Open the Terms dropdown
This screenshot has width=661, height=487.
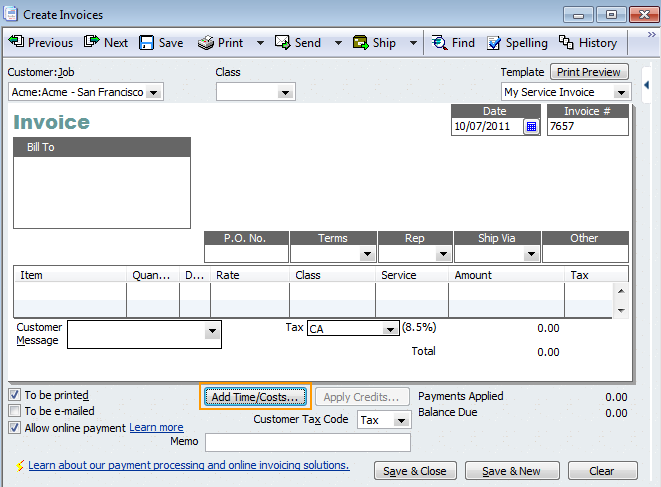[367, 254]
